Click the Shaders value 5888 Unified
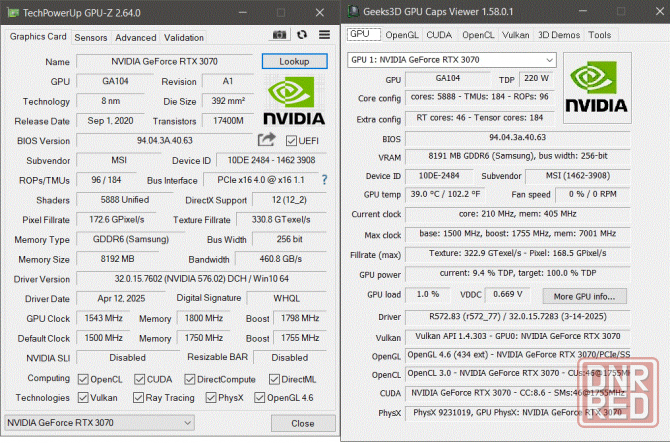Screen dimensions: 670x443 (x=125, y=200)
